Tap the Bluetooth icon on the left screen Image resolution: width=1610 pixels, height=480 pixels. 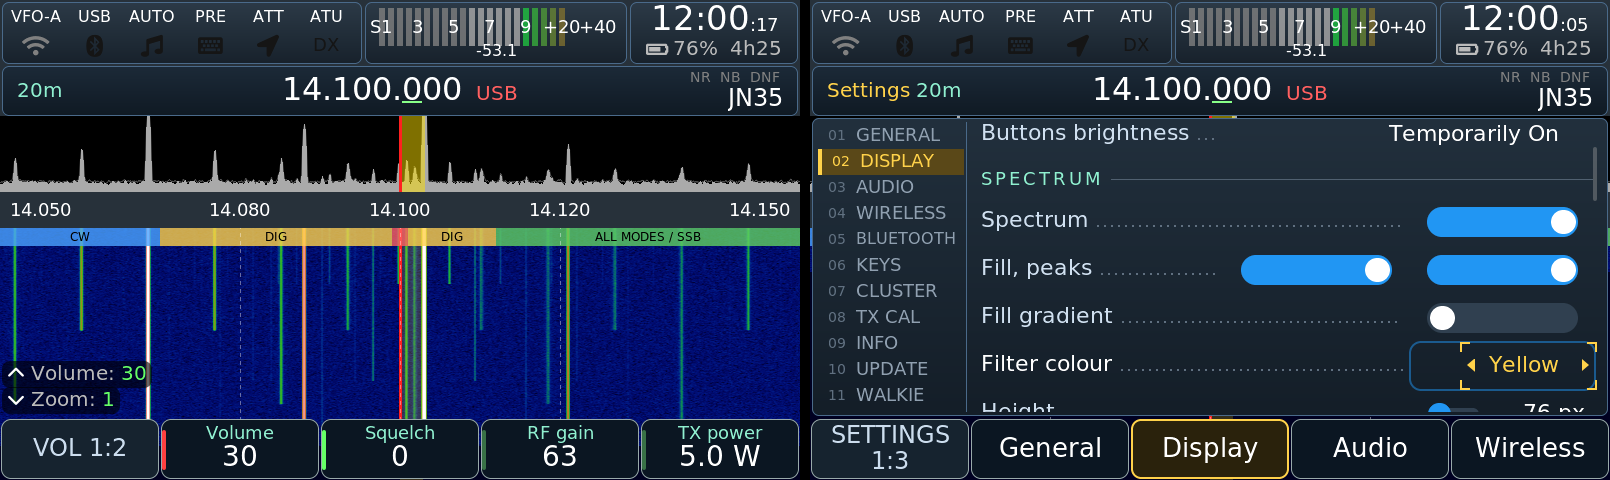(x=94, y=45)
